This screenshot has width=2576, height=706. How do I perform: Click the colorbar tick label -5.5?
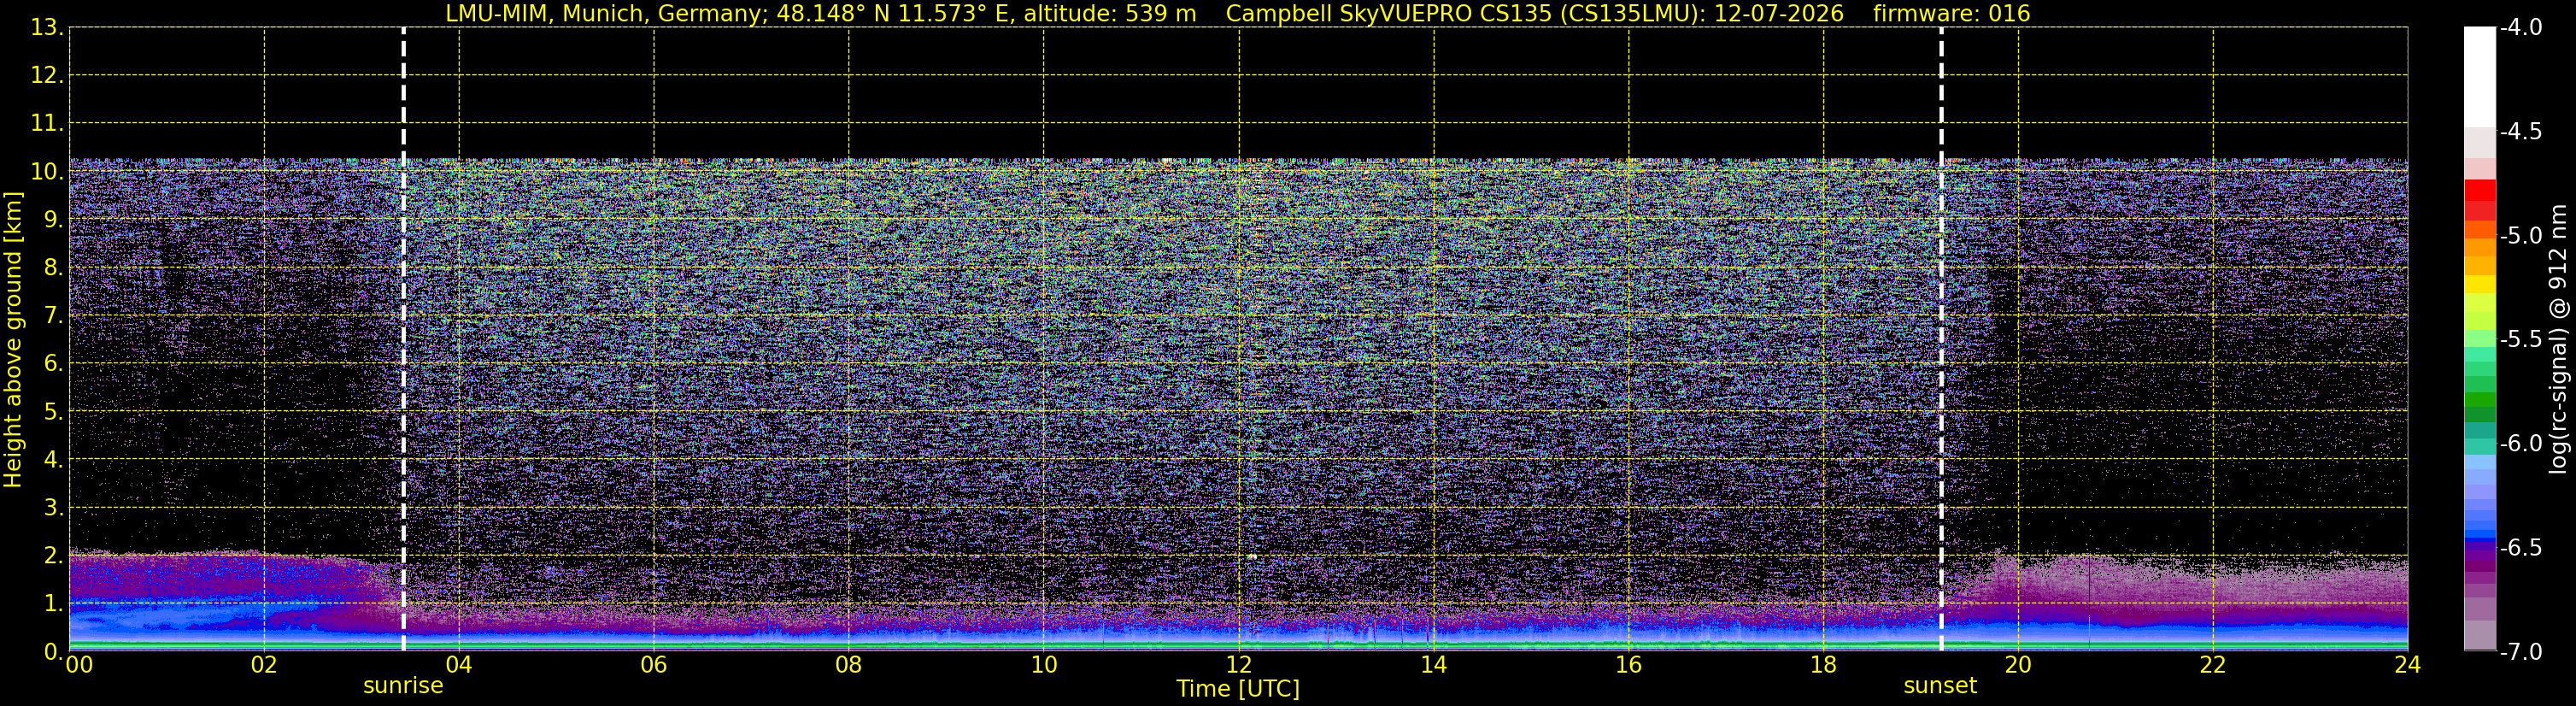click(x=2521, y=340)
